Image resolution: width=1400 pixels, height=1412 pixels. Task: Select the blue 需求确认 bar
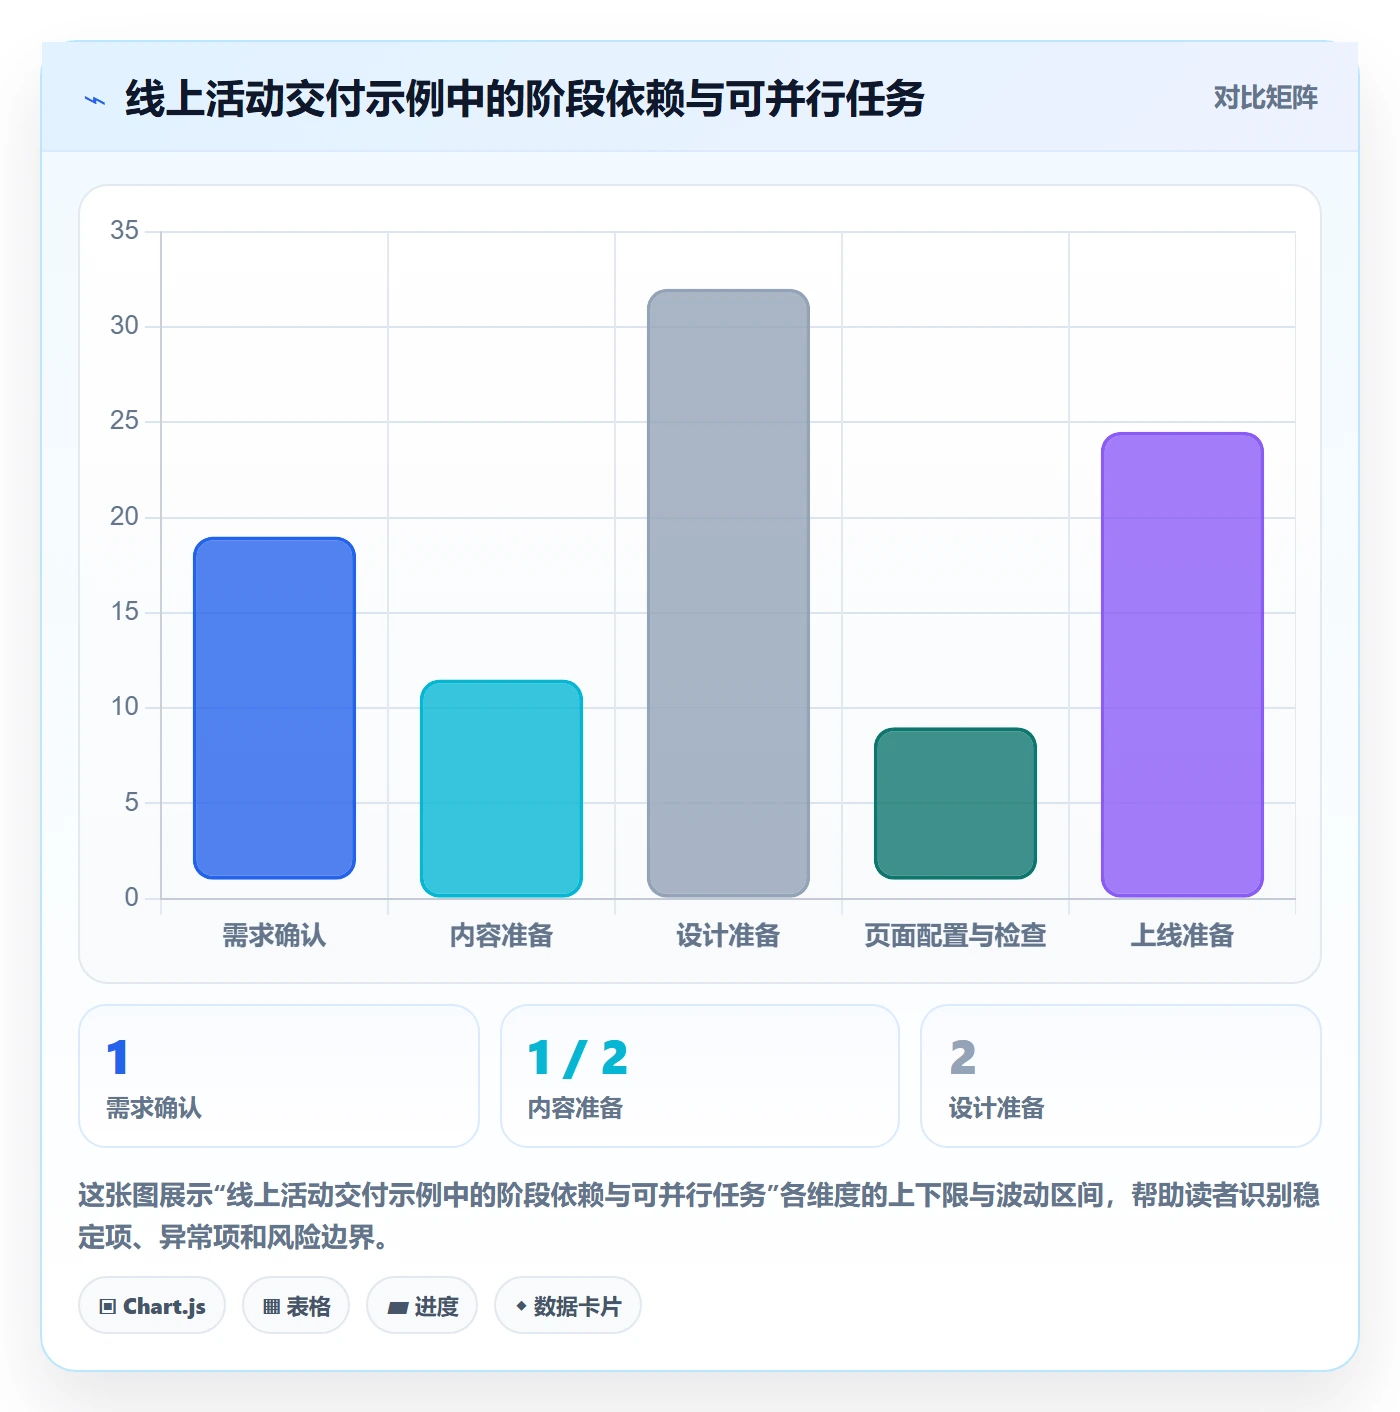click(x=274, y=708)
